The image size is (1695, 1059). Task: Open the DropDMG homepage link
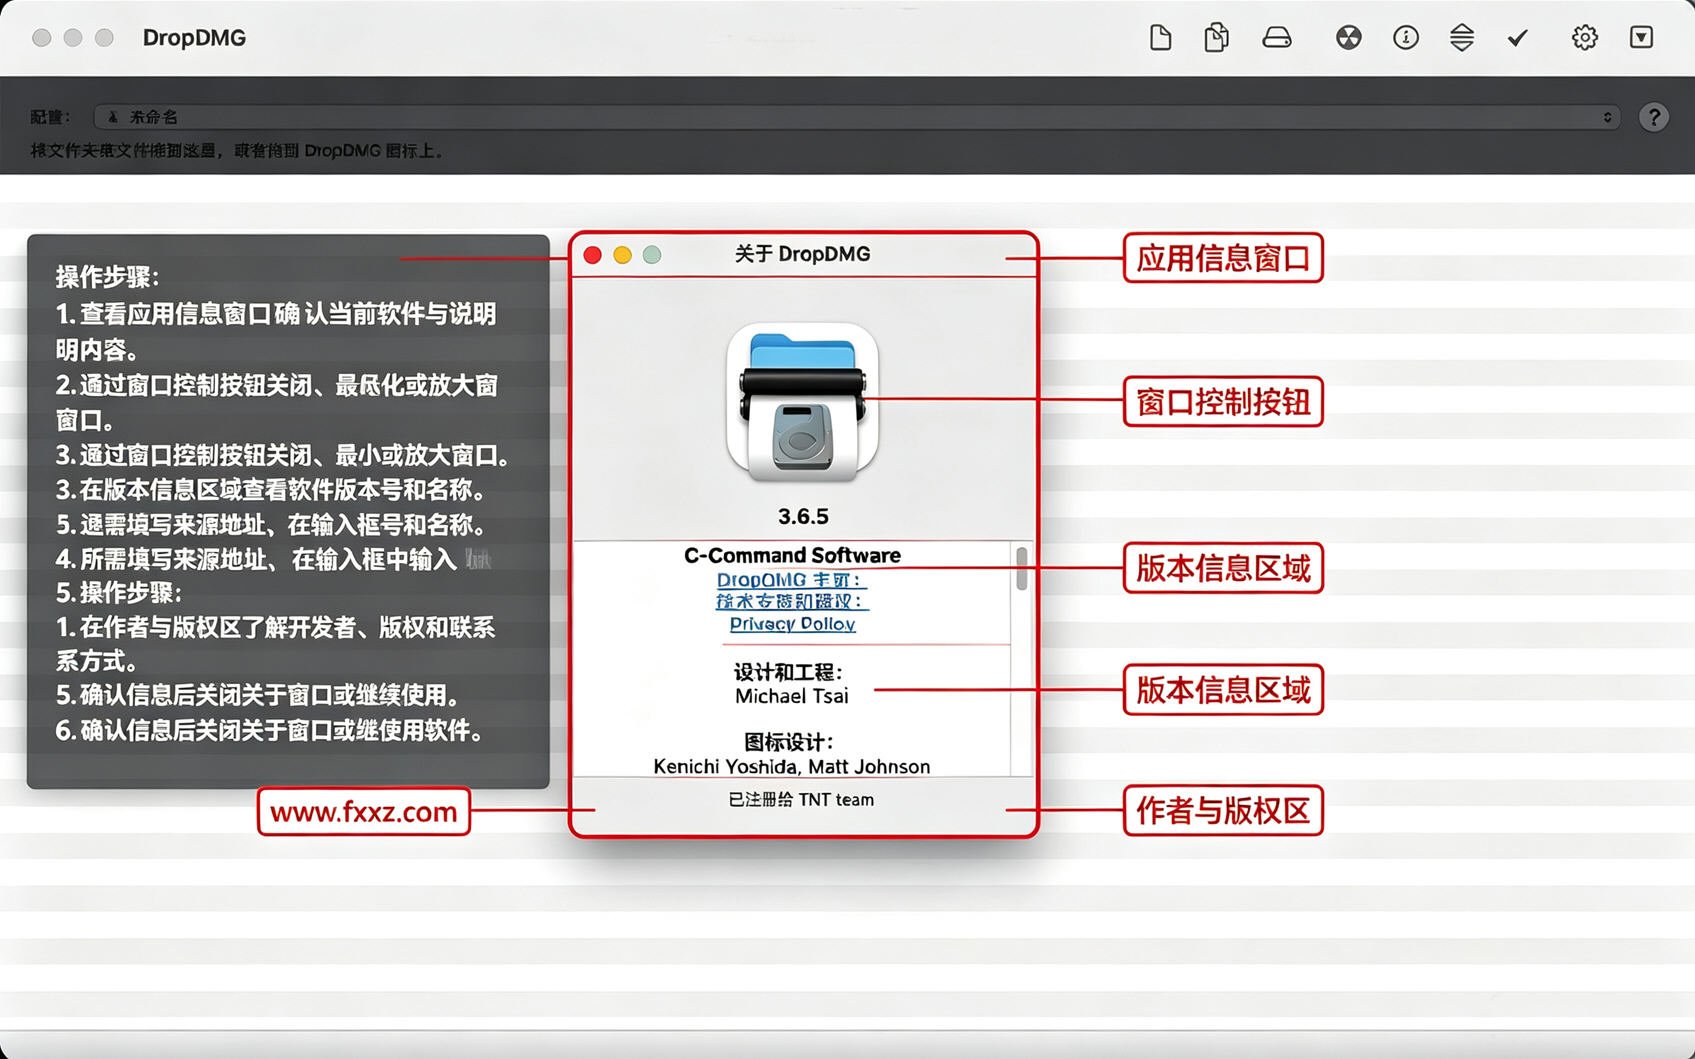coord(792,580)
